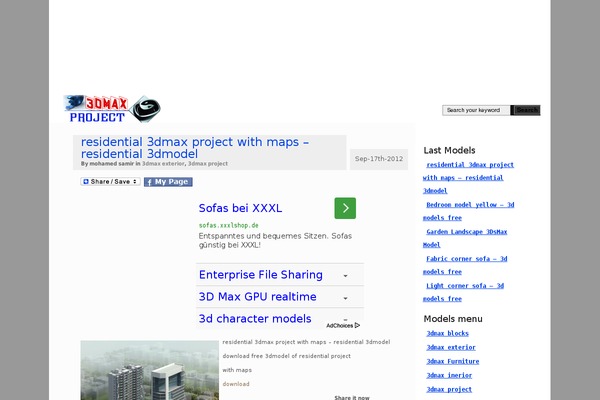Select 3dmax project in Models menu
The image size is (600, 400).
pyautogui.click(x=449, y=390)
